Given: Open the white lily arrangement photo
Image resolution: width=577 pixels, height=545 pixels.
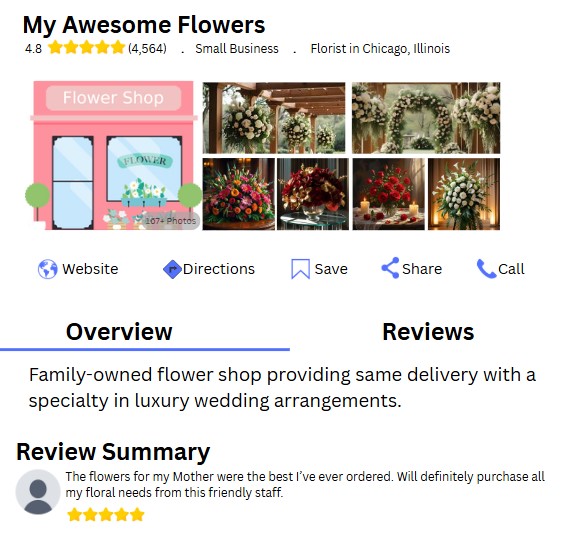Looking at the screenshot, I should click(464, 194).
